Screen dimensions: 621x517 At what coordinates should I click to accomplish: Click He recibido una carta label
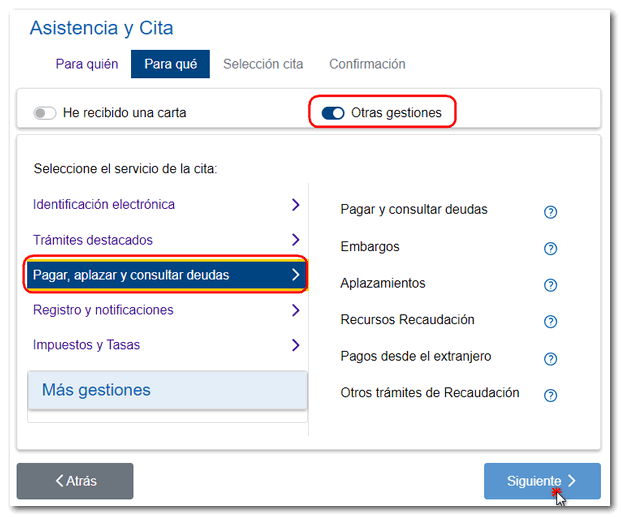tap(124, 113)
